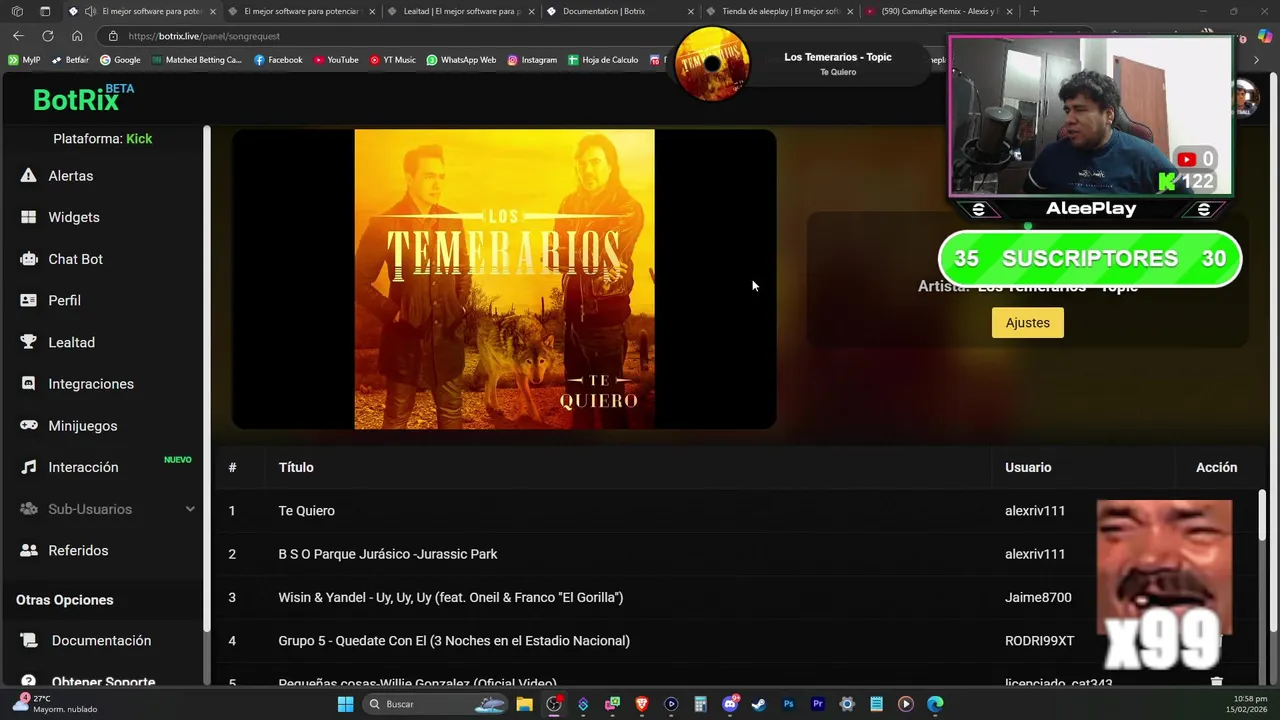Open the WhatsApp Web bookmark

461,60
